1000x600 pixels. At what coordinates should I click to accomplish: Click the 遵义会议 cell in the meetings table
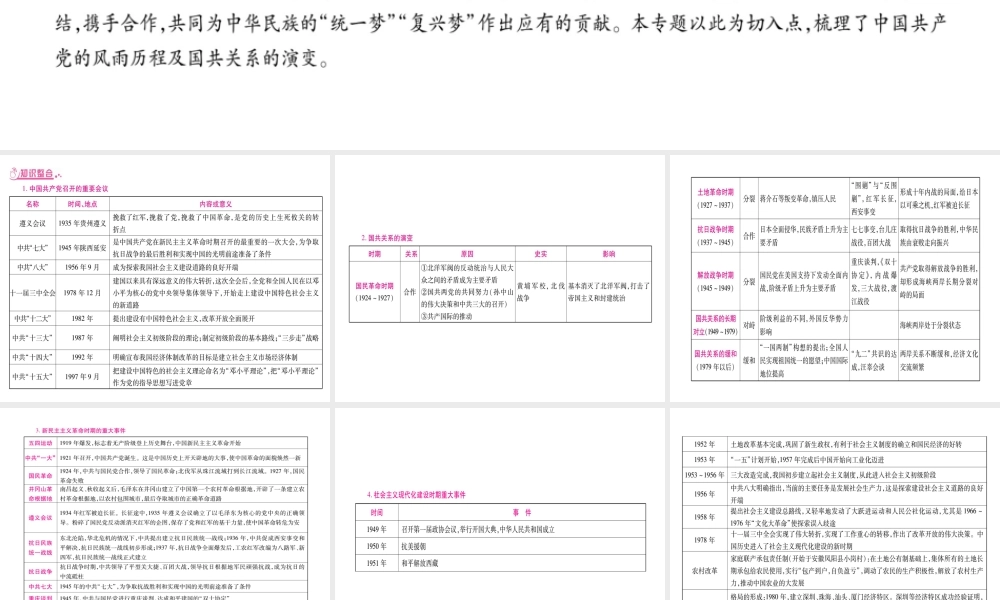(x=33, y=223)
